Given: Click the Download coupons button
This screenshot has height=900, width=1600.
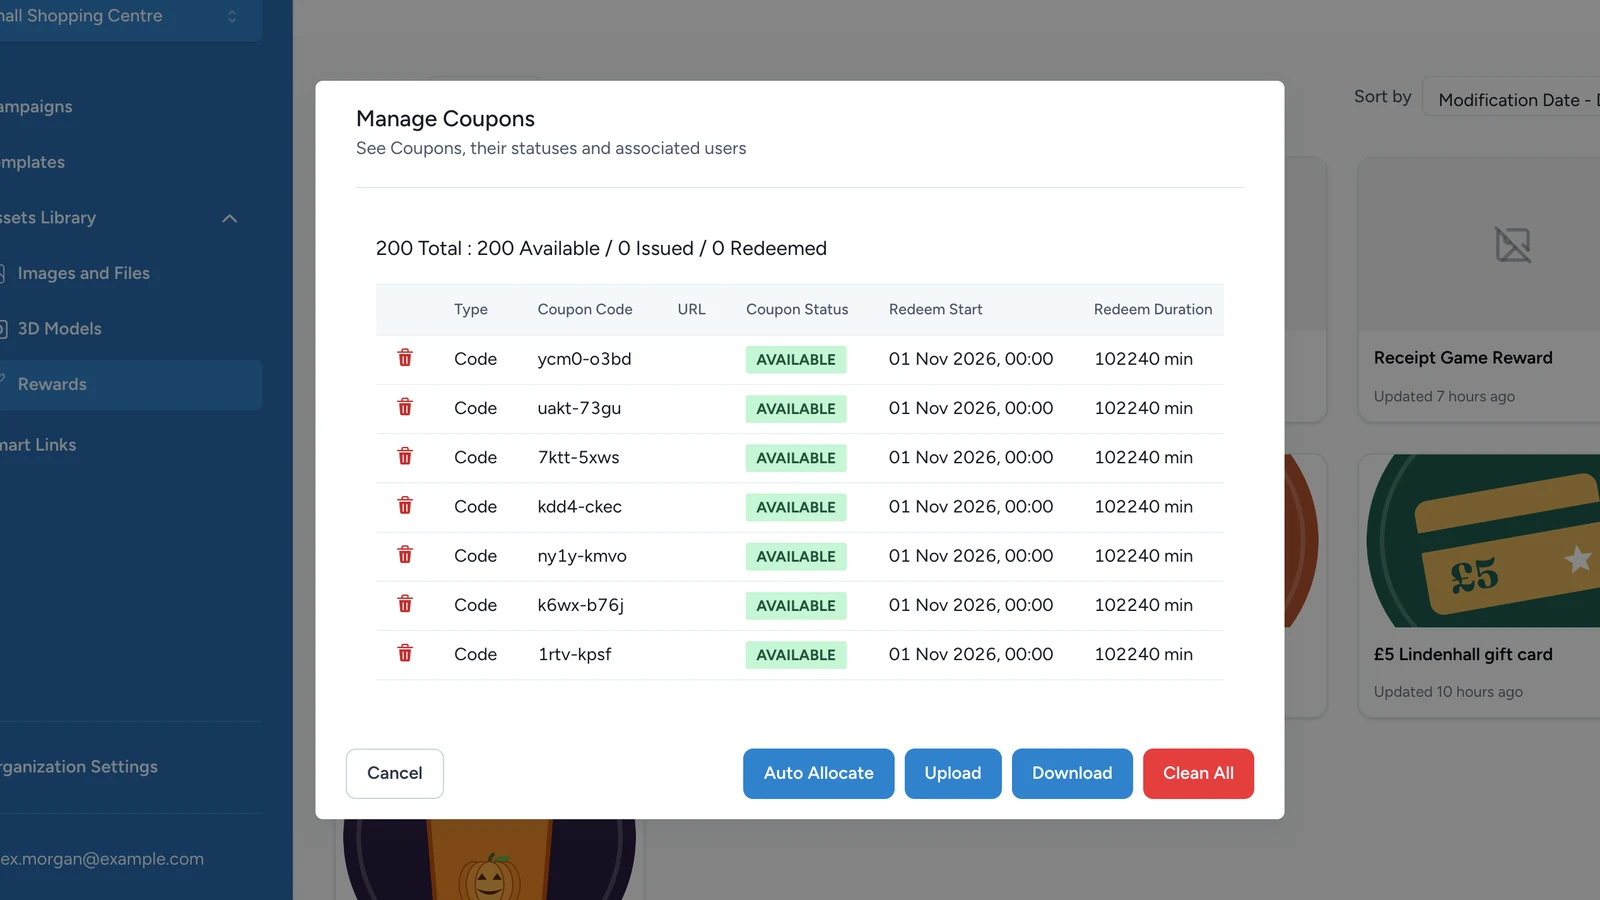Looking at the screenshot, I should click(x=1072, y=774).
